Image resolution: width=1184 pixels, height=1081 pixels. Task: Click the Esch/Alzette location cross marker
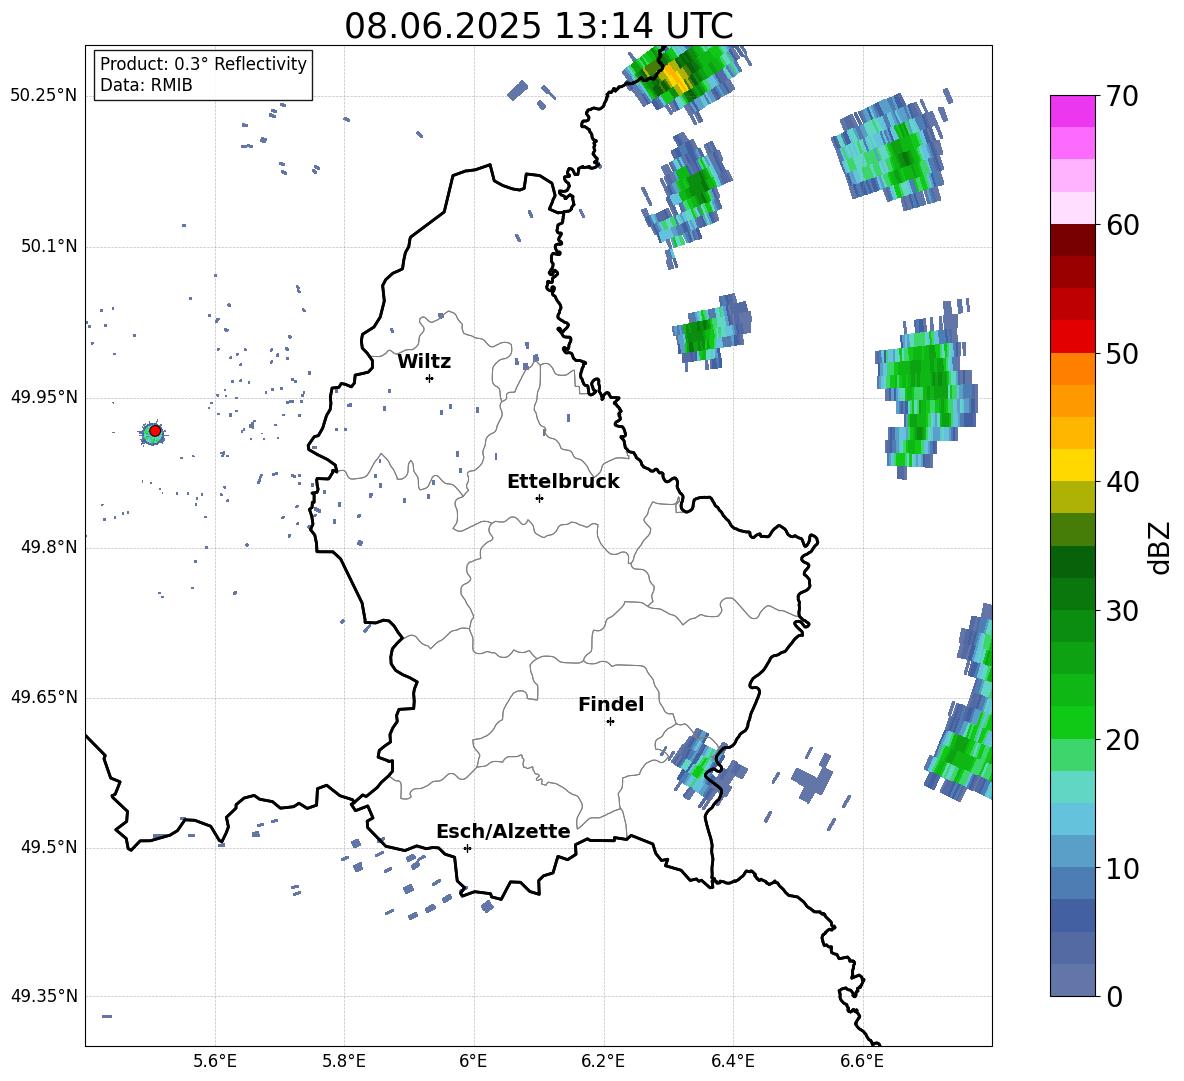click(x=467, y=848)
